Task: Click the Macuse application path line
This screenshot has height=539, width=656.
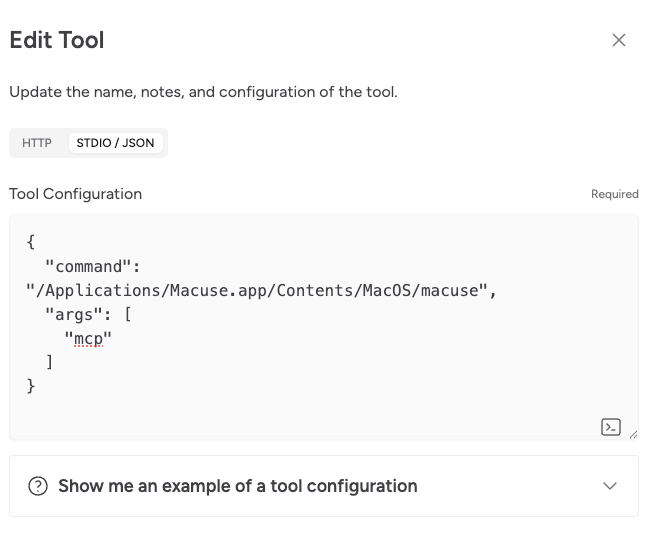Action: click(x=260, y=291)
